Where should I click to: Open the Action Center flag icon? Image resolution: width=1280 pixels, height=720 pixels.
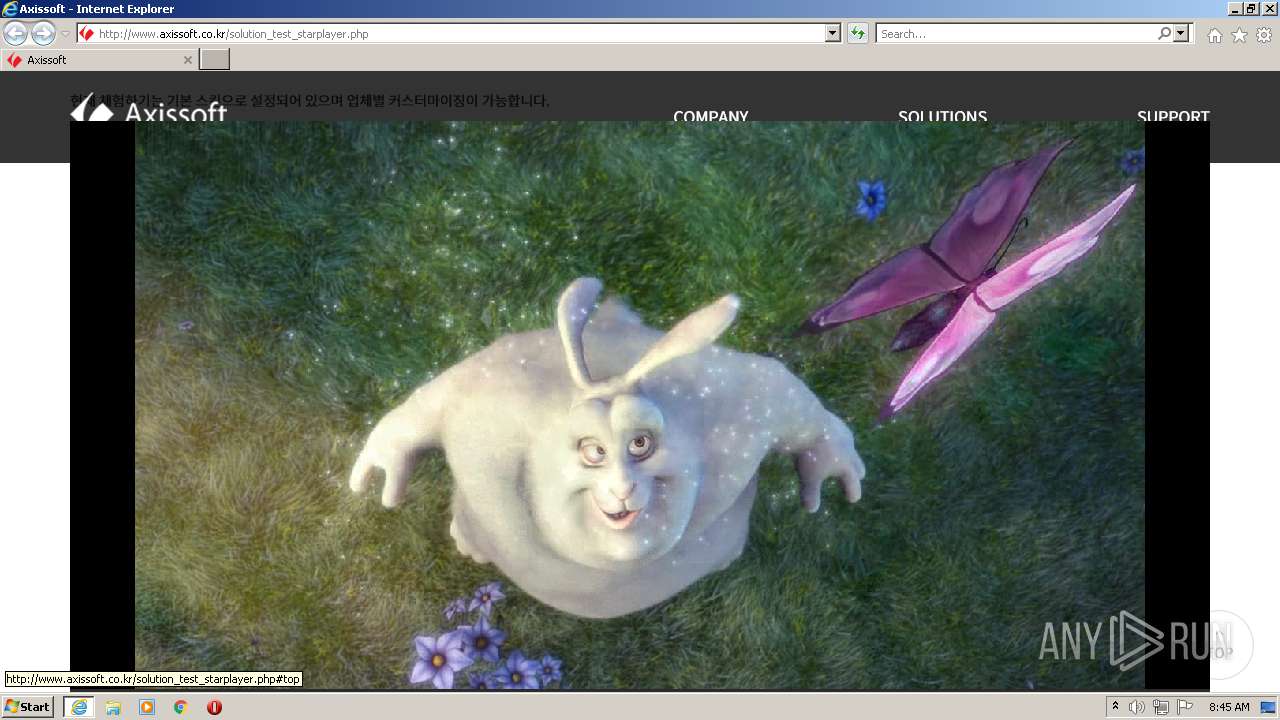tap(1185, 707)
